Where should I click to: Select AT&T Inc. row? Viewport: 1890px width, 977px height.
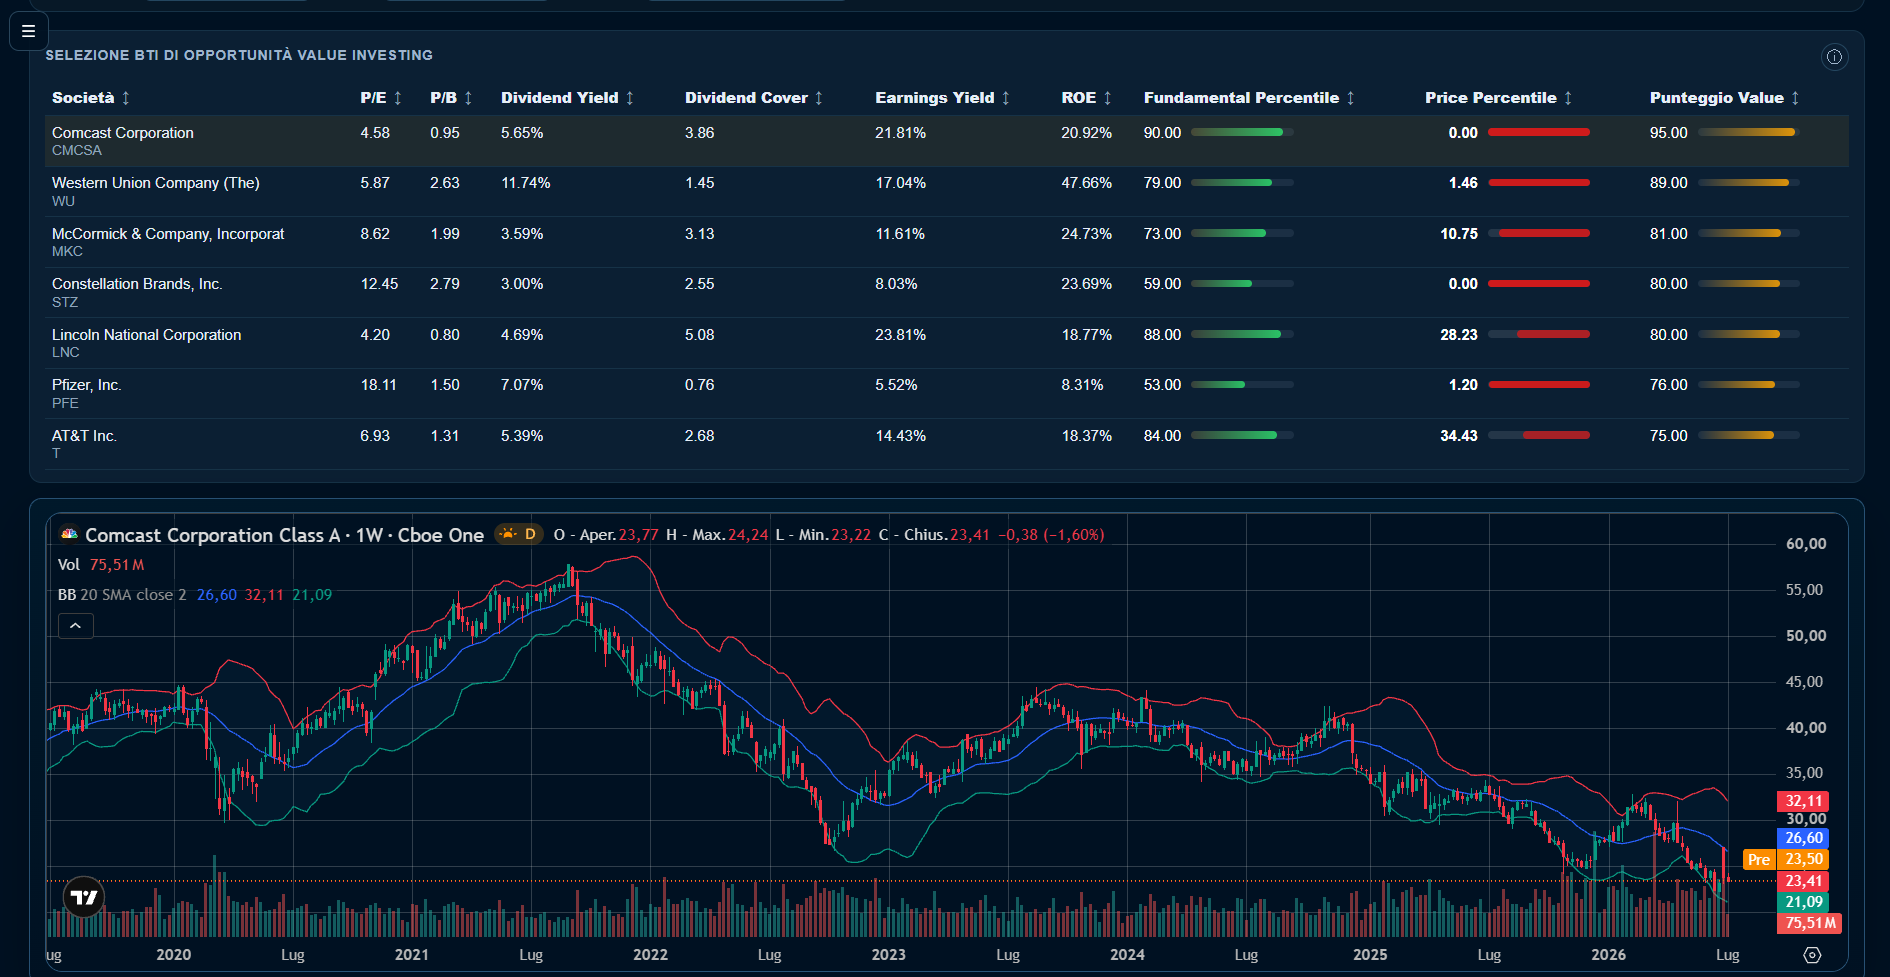(947, 444)
